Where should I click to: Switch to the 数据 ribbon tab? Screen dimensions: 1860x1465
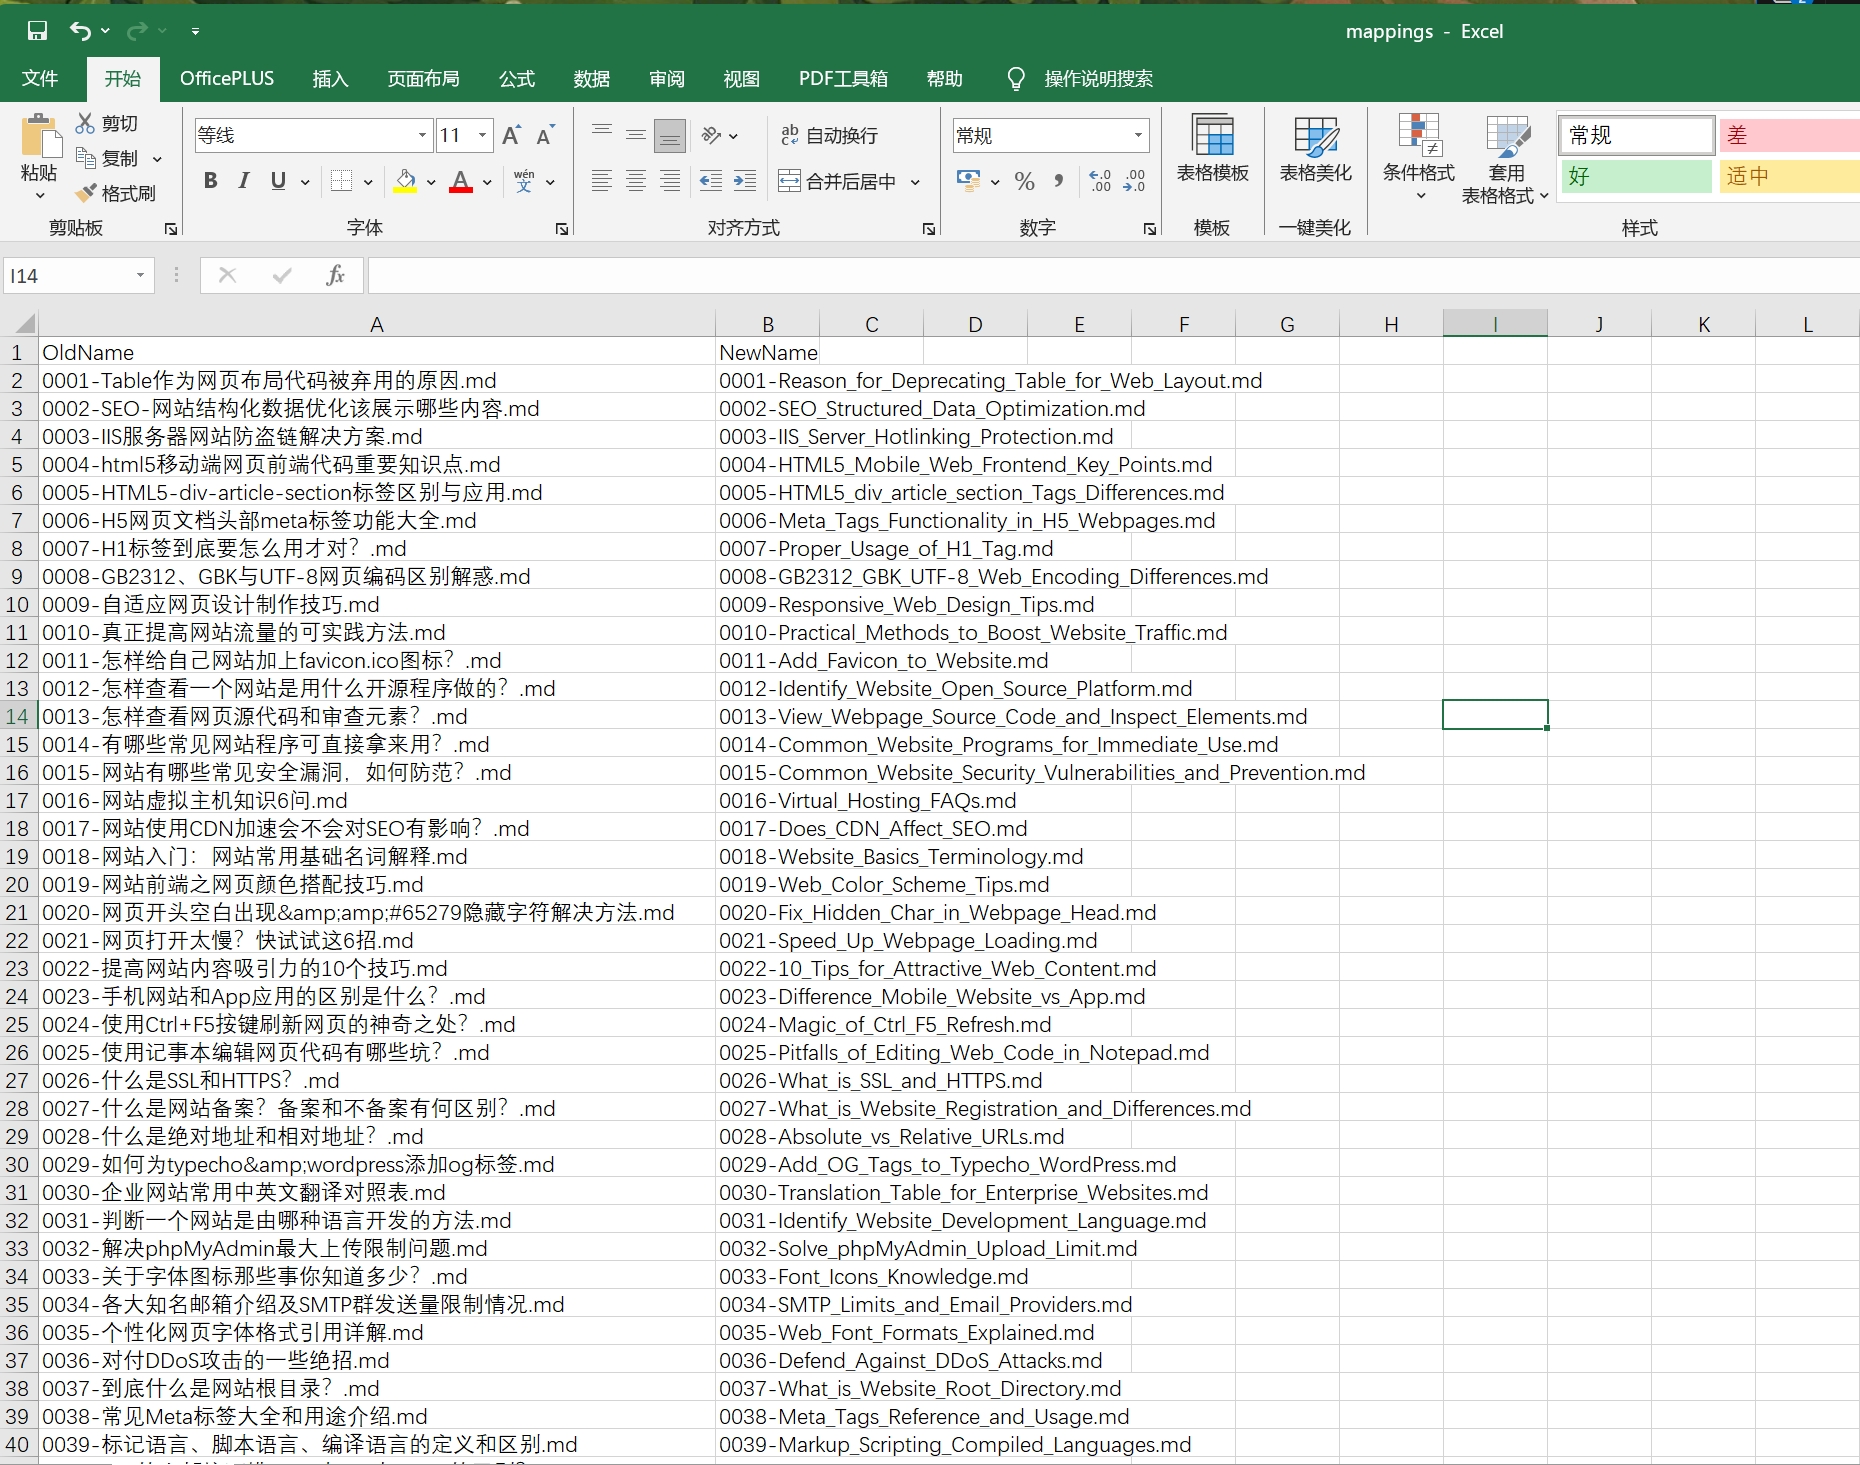[x=591, y=78]
